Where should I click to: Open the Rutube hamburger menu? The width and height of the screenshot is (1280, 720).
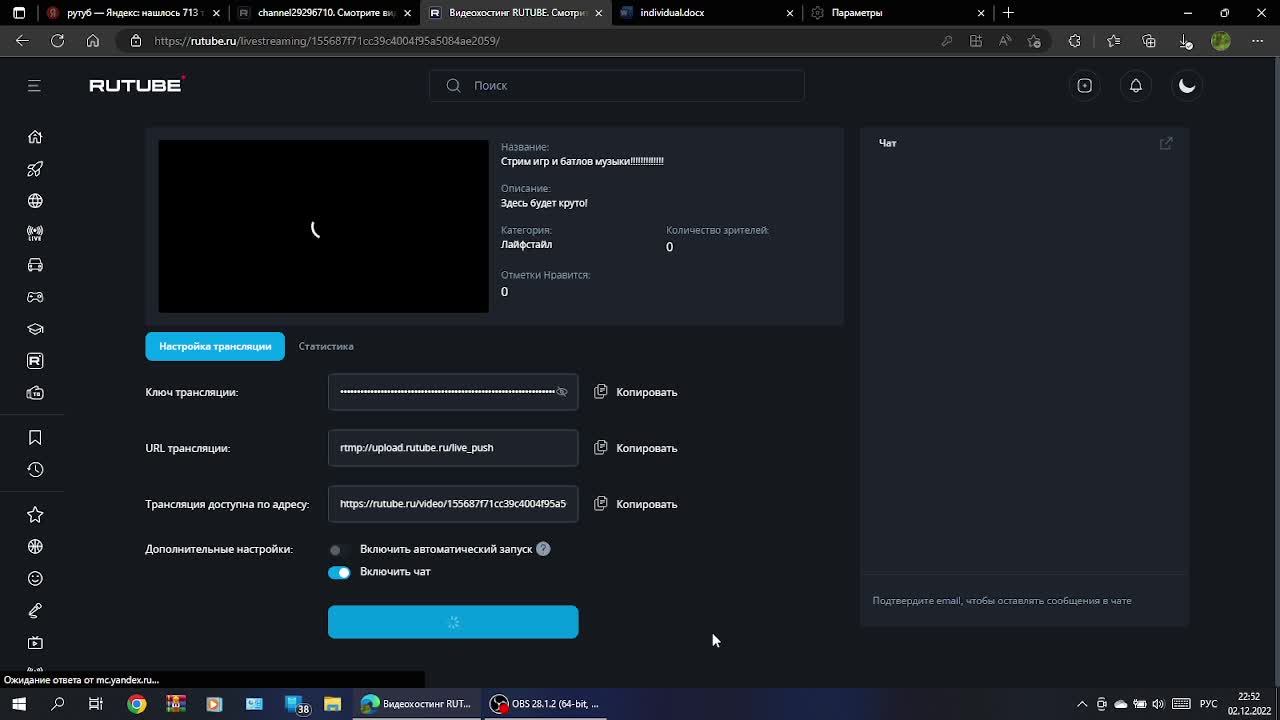click(34, 86)
